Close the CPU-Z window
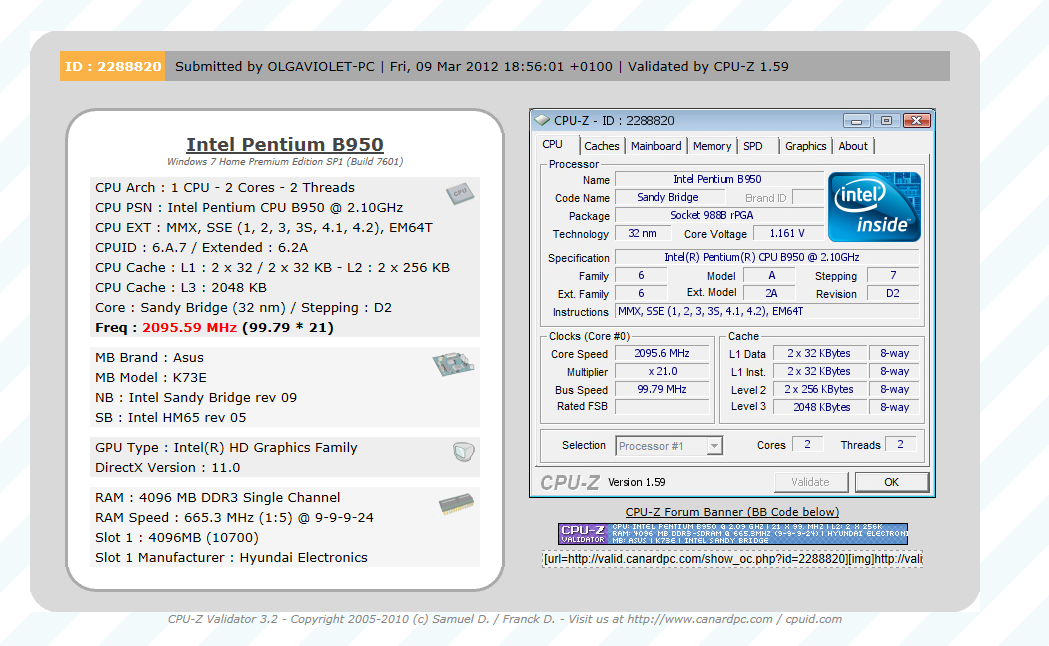 coord(917,120)
